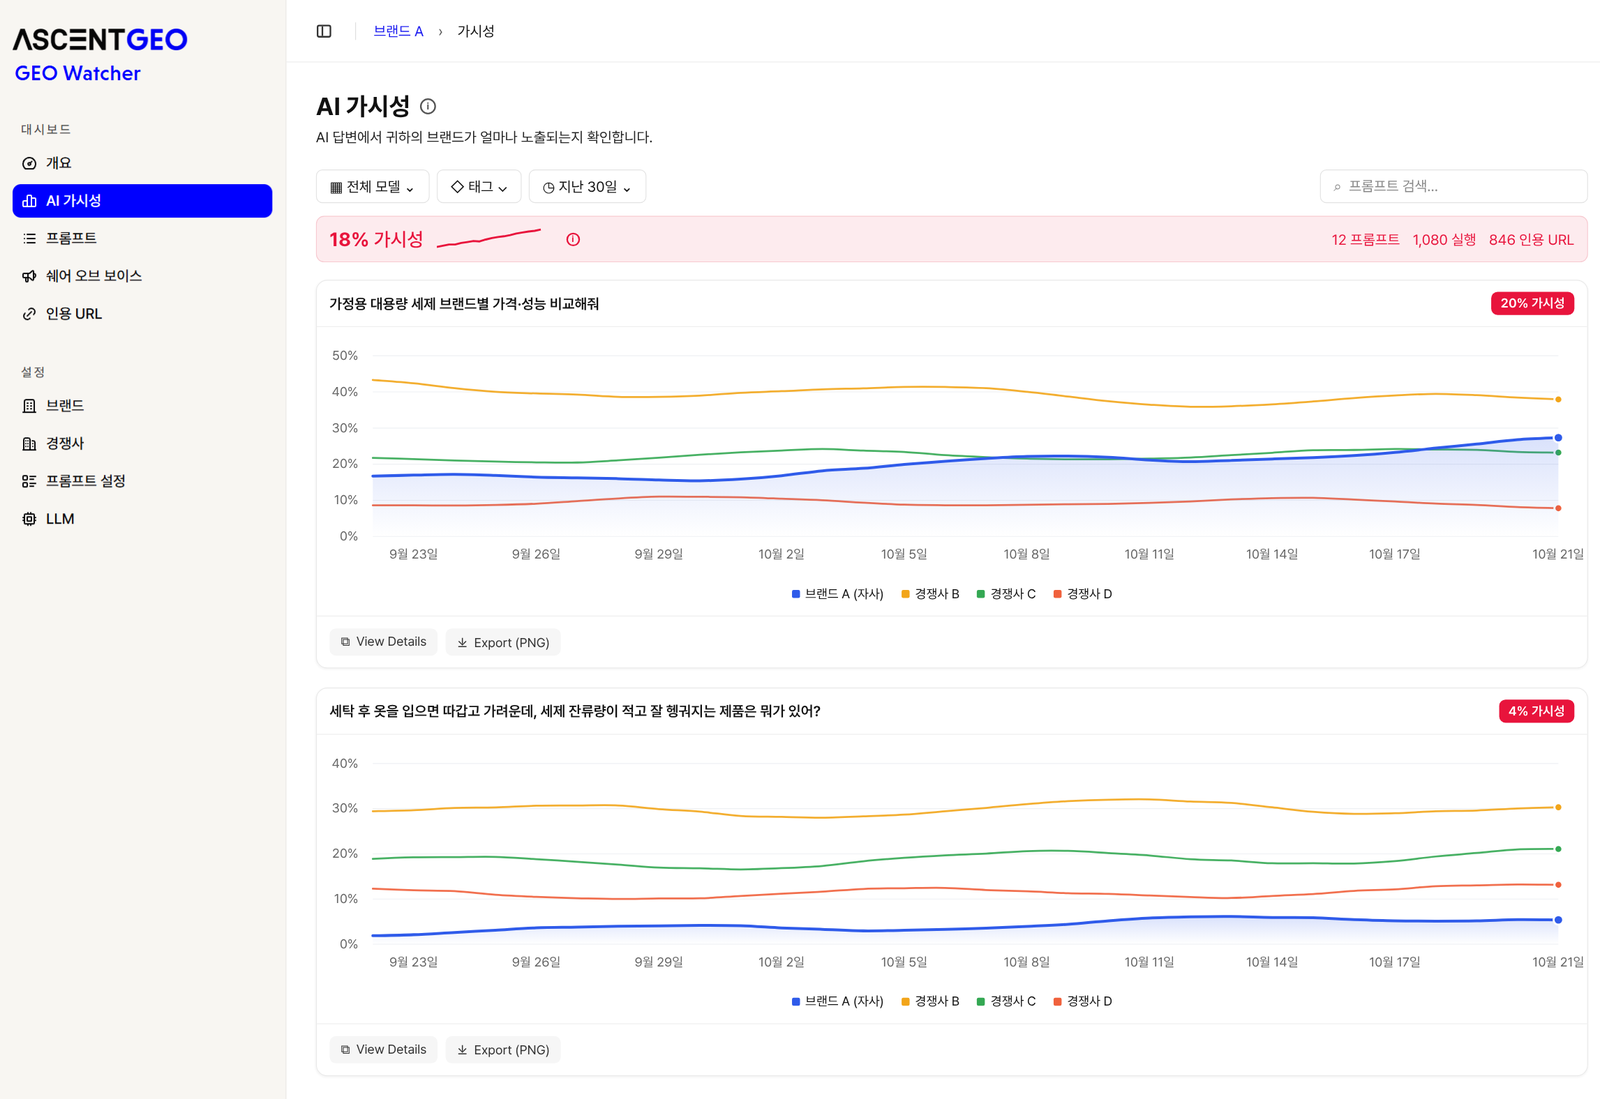Click the 846 인용 URL stat
Image resolution: width=1600 pixels, height=1099 pixels.
coord(1531,240)
